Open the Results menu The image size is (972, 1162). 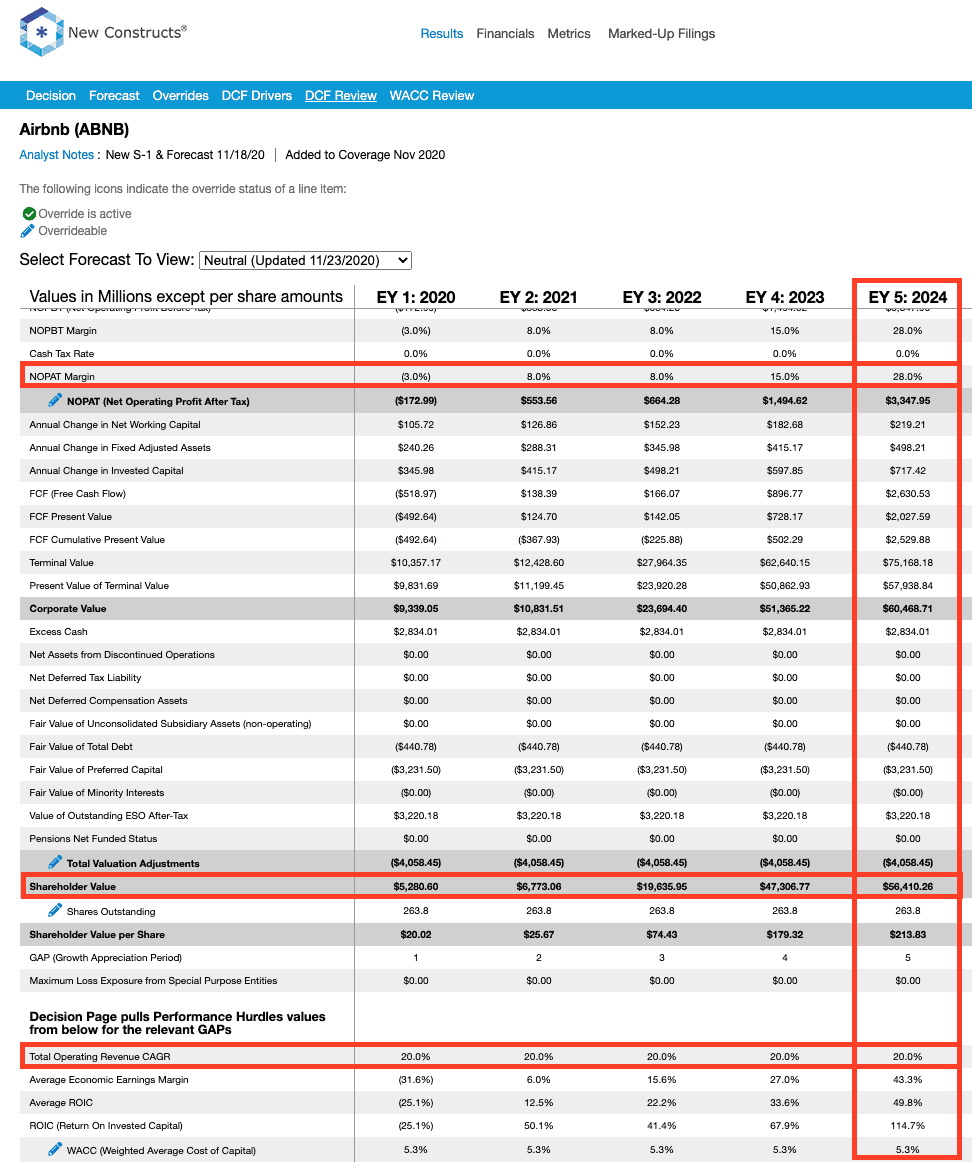[x=442, y=33]
